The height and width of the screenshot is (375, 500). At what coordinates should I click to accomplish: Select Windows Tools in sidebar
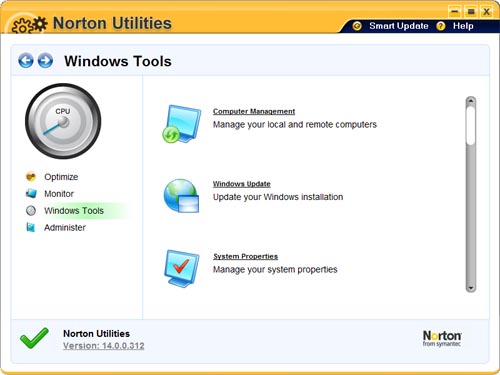pos(74,211)
